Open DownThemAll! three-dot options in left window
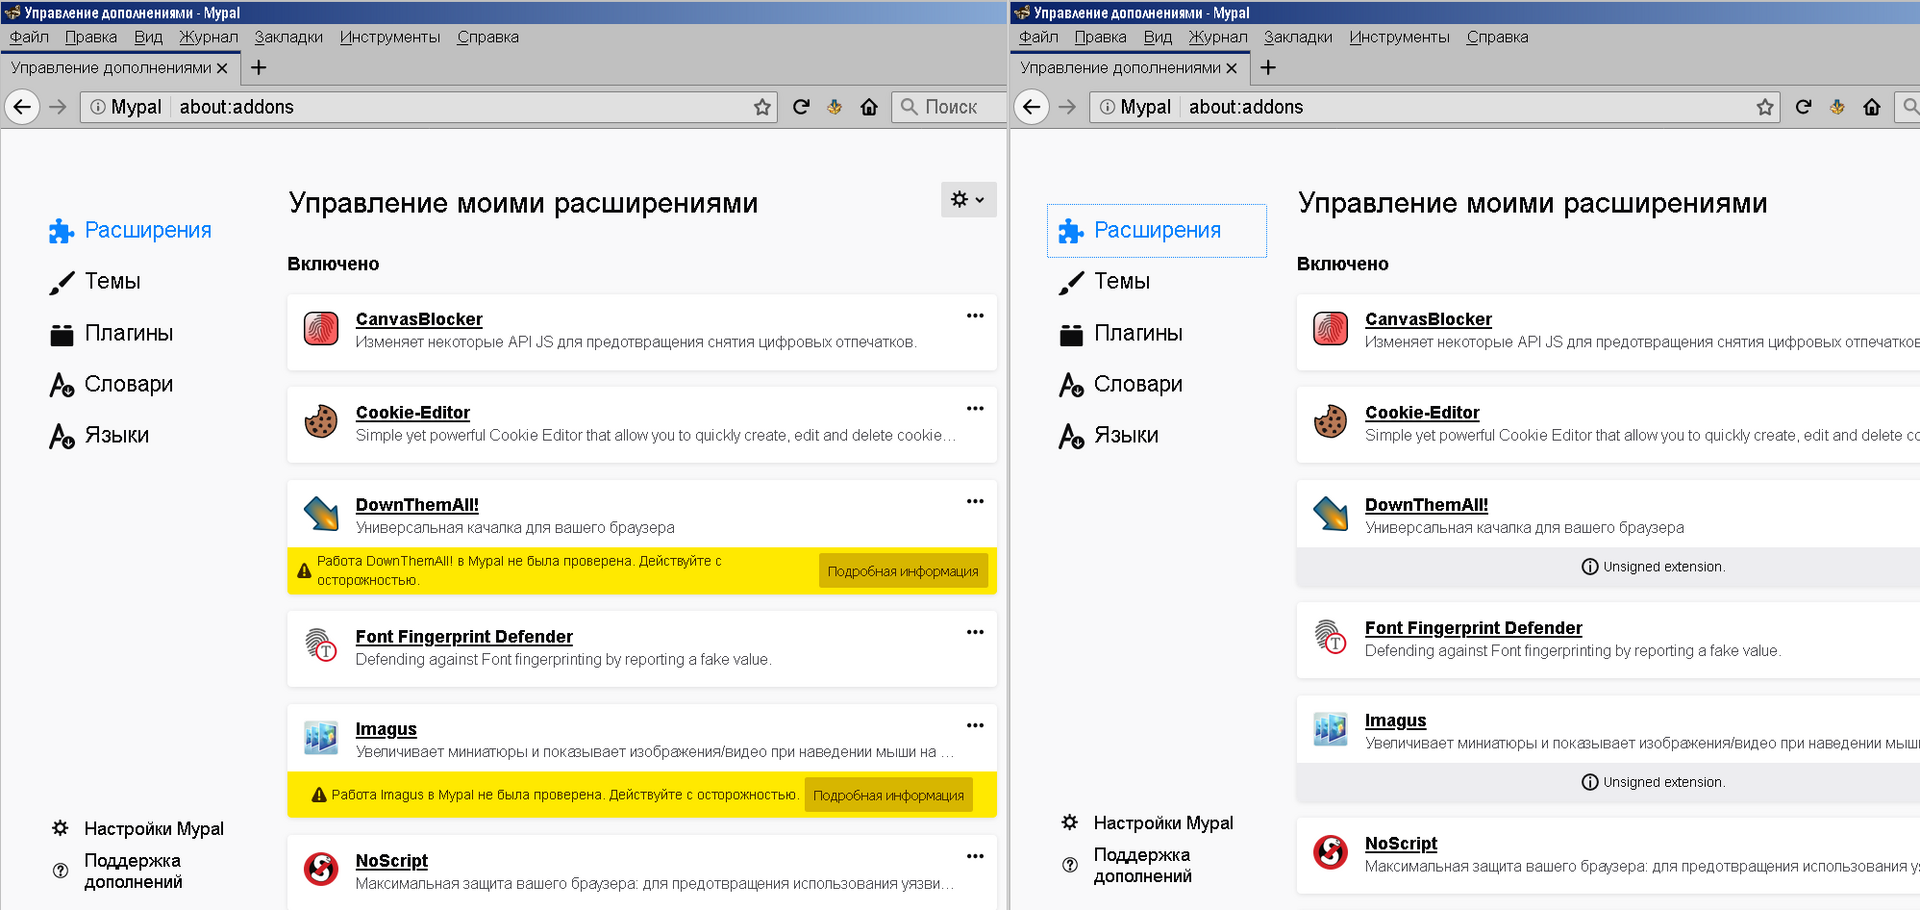 pos(975,502)
